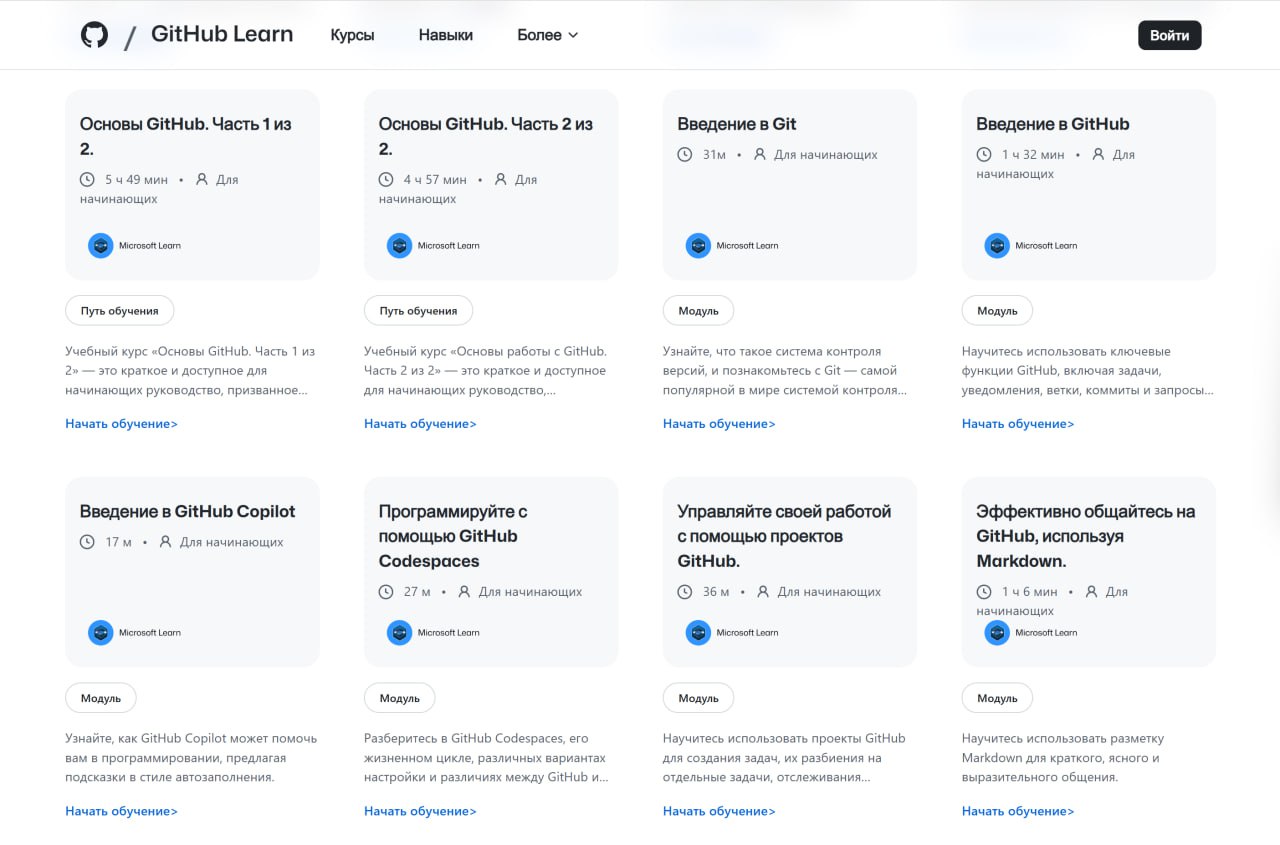Click person level icon in Введение в Git card

(x=760, y=155)
